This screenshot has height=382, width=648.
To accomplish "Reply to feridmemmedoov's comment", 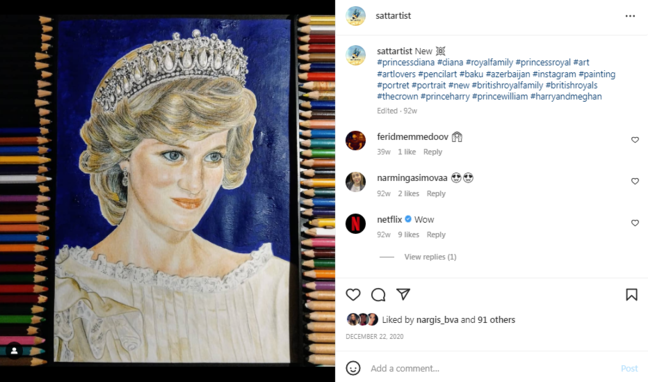I will pos(433,152).
